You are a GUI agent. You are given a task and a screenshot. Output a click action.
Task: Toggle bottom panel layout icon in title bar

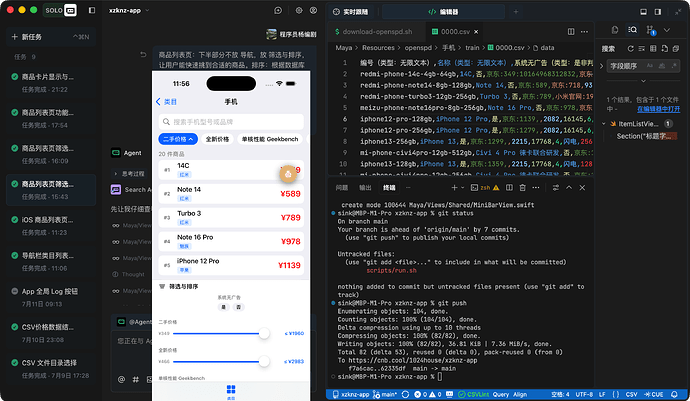click(x=643, y=12)
